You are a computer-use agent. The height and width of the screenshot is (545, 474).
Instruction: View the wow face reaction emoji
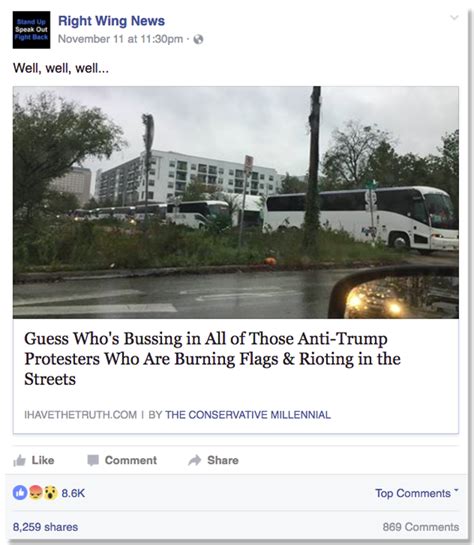[x=51, y=493]
